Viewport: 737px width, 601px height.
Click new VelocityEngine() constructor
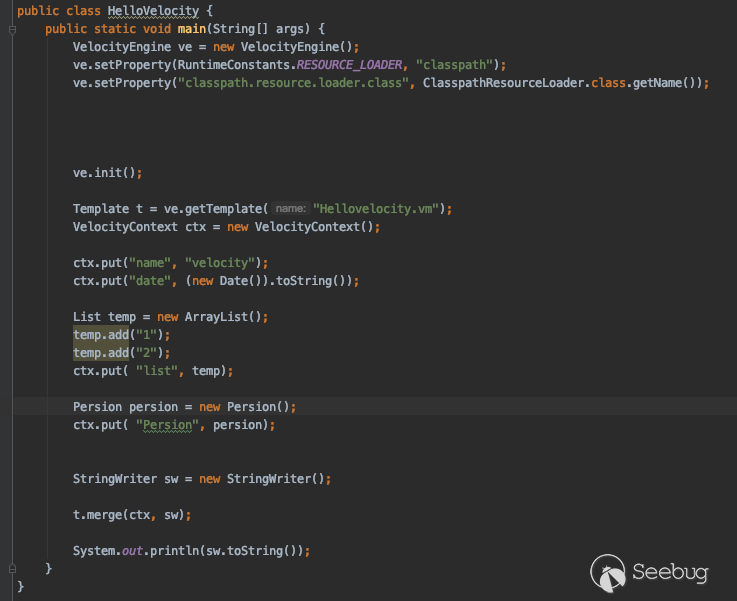(x=282, y=47)
